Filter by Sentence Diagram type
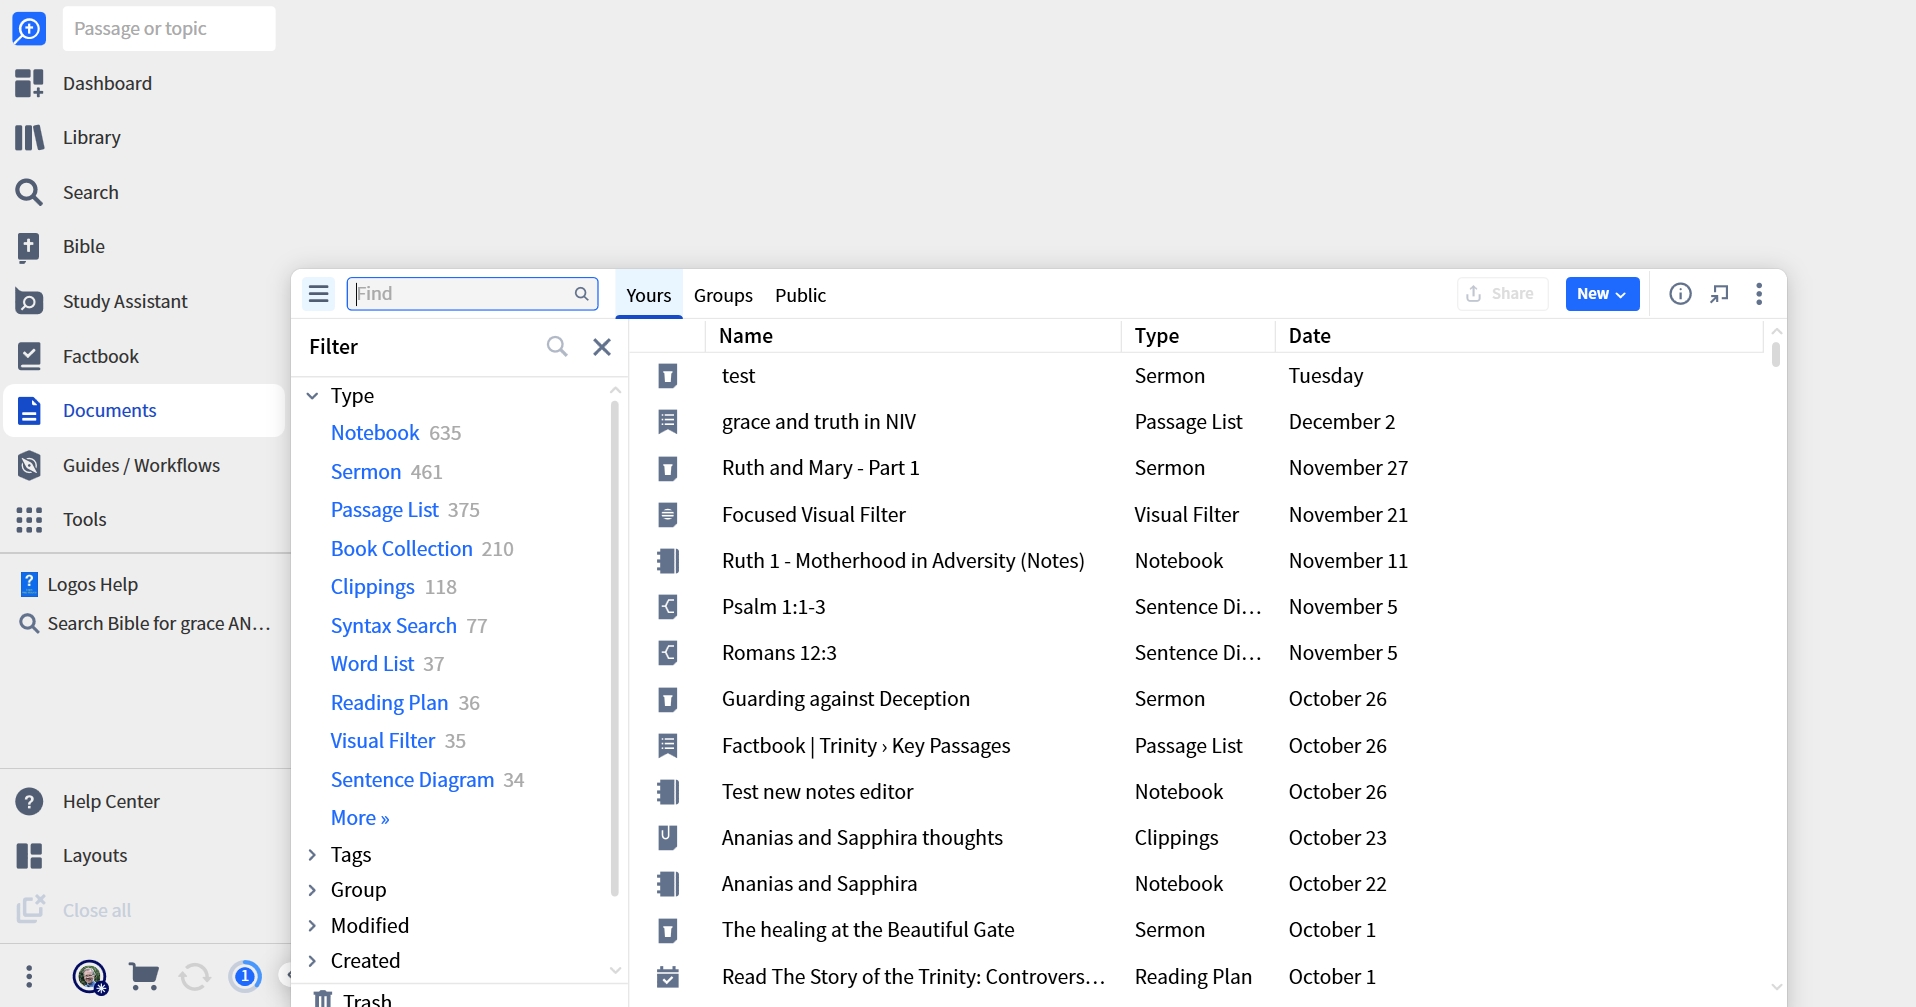This screenshot has width=1916, height=1007. pos(413,779)
